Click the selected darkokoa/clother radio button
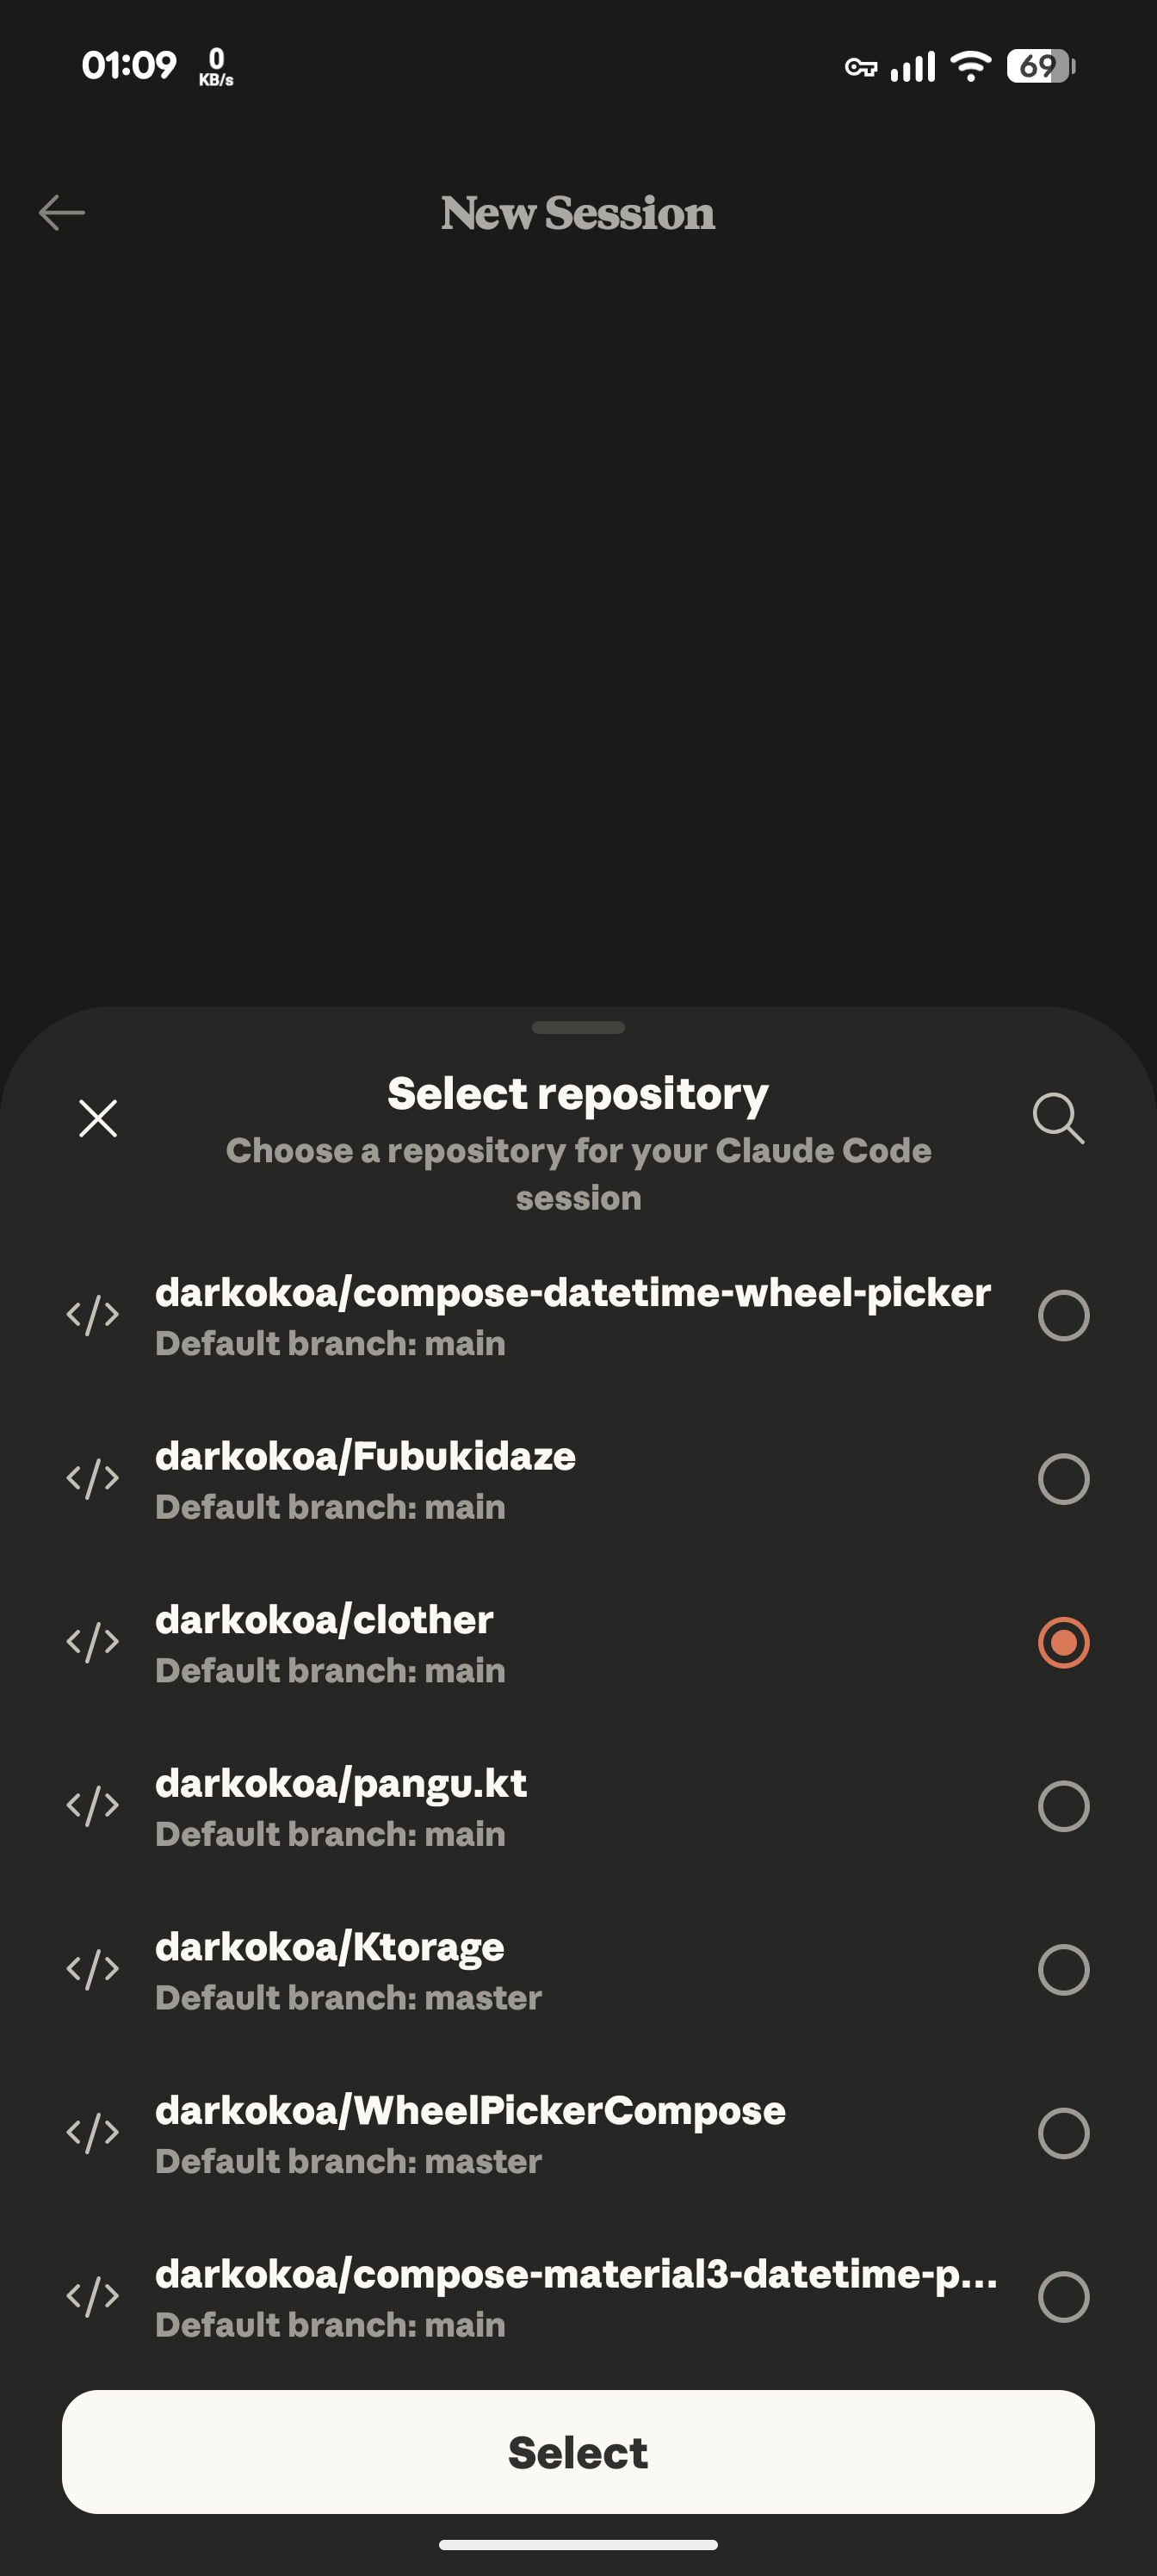Screen dimensions: 1157x2576 pos(1063,1642)
